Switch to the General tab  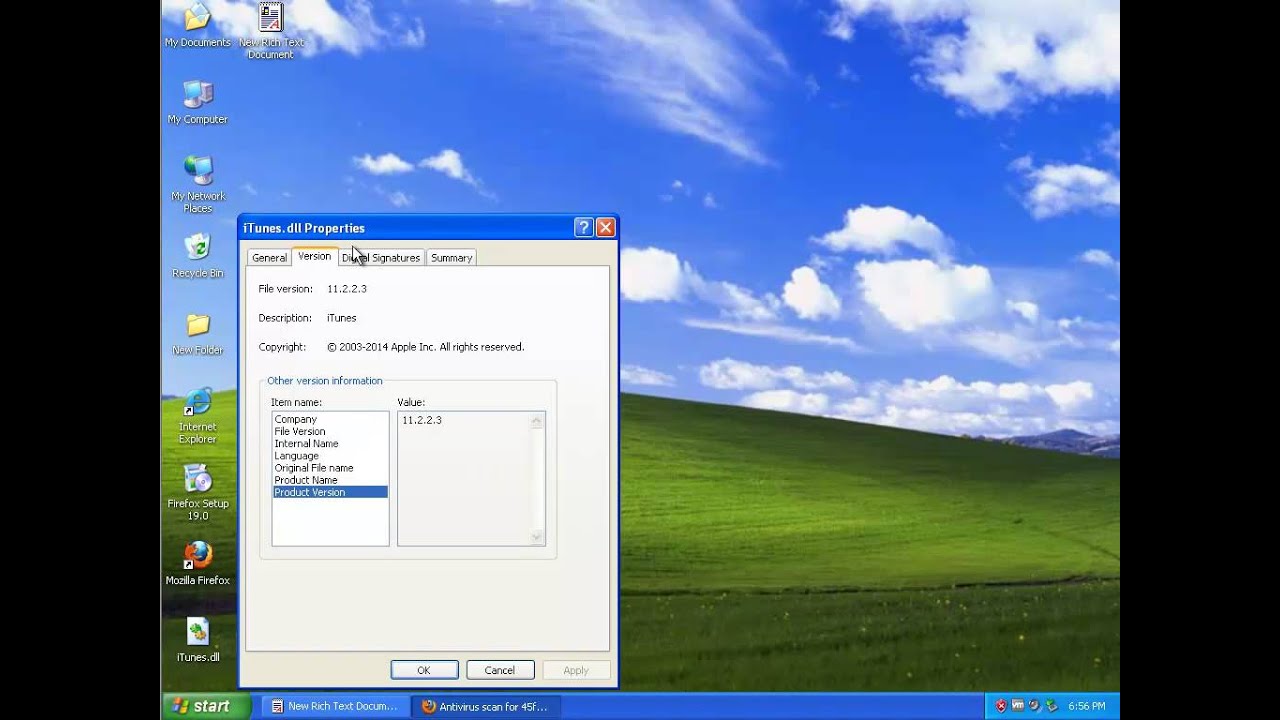[x=269, y=258]
